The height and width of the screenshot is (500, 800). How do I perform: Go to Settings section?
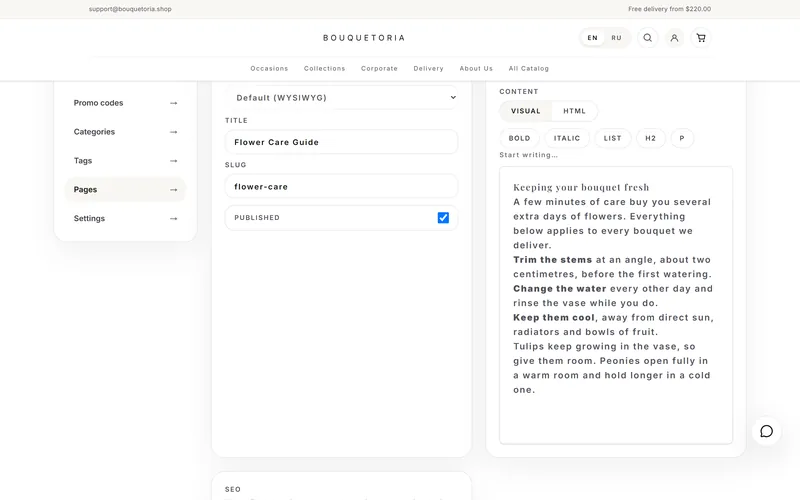126,218
